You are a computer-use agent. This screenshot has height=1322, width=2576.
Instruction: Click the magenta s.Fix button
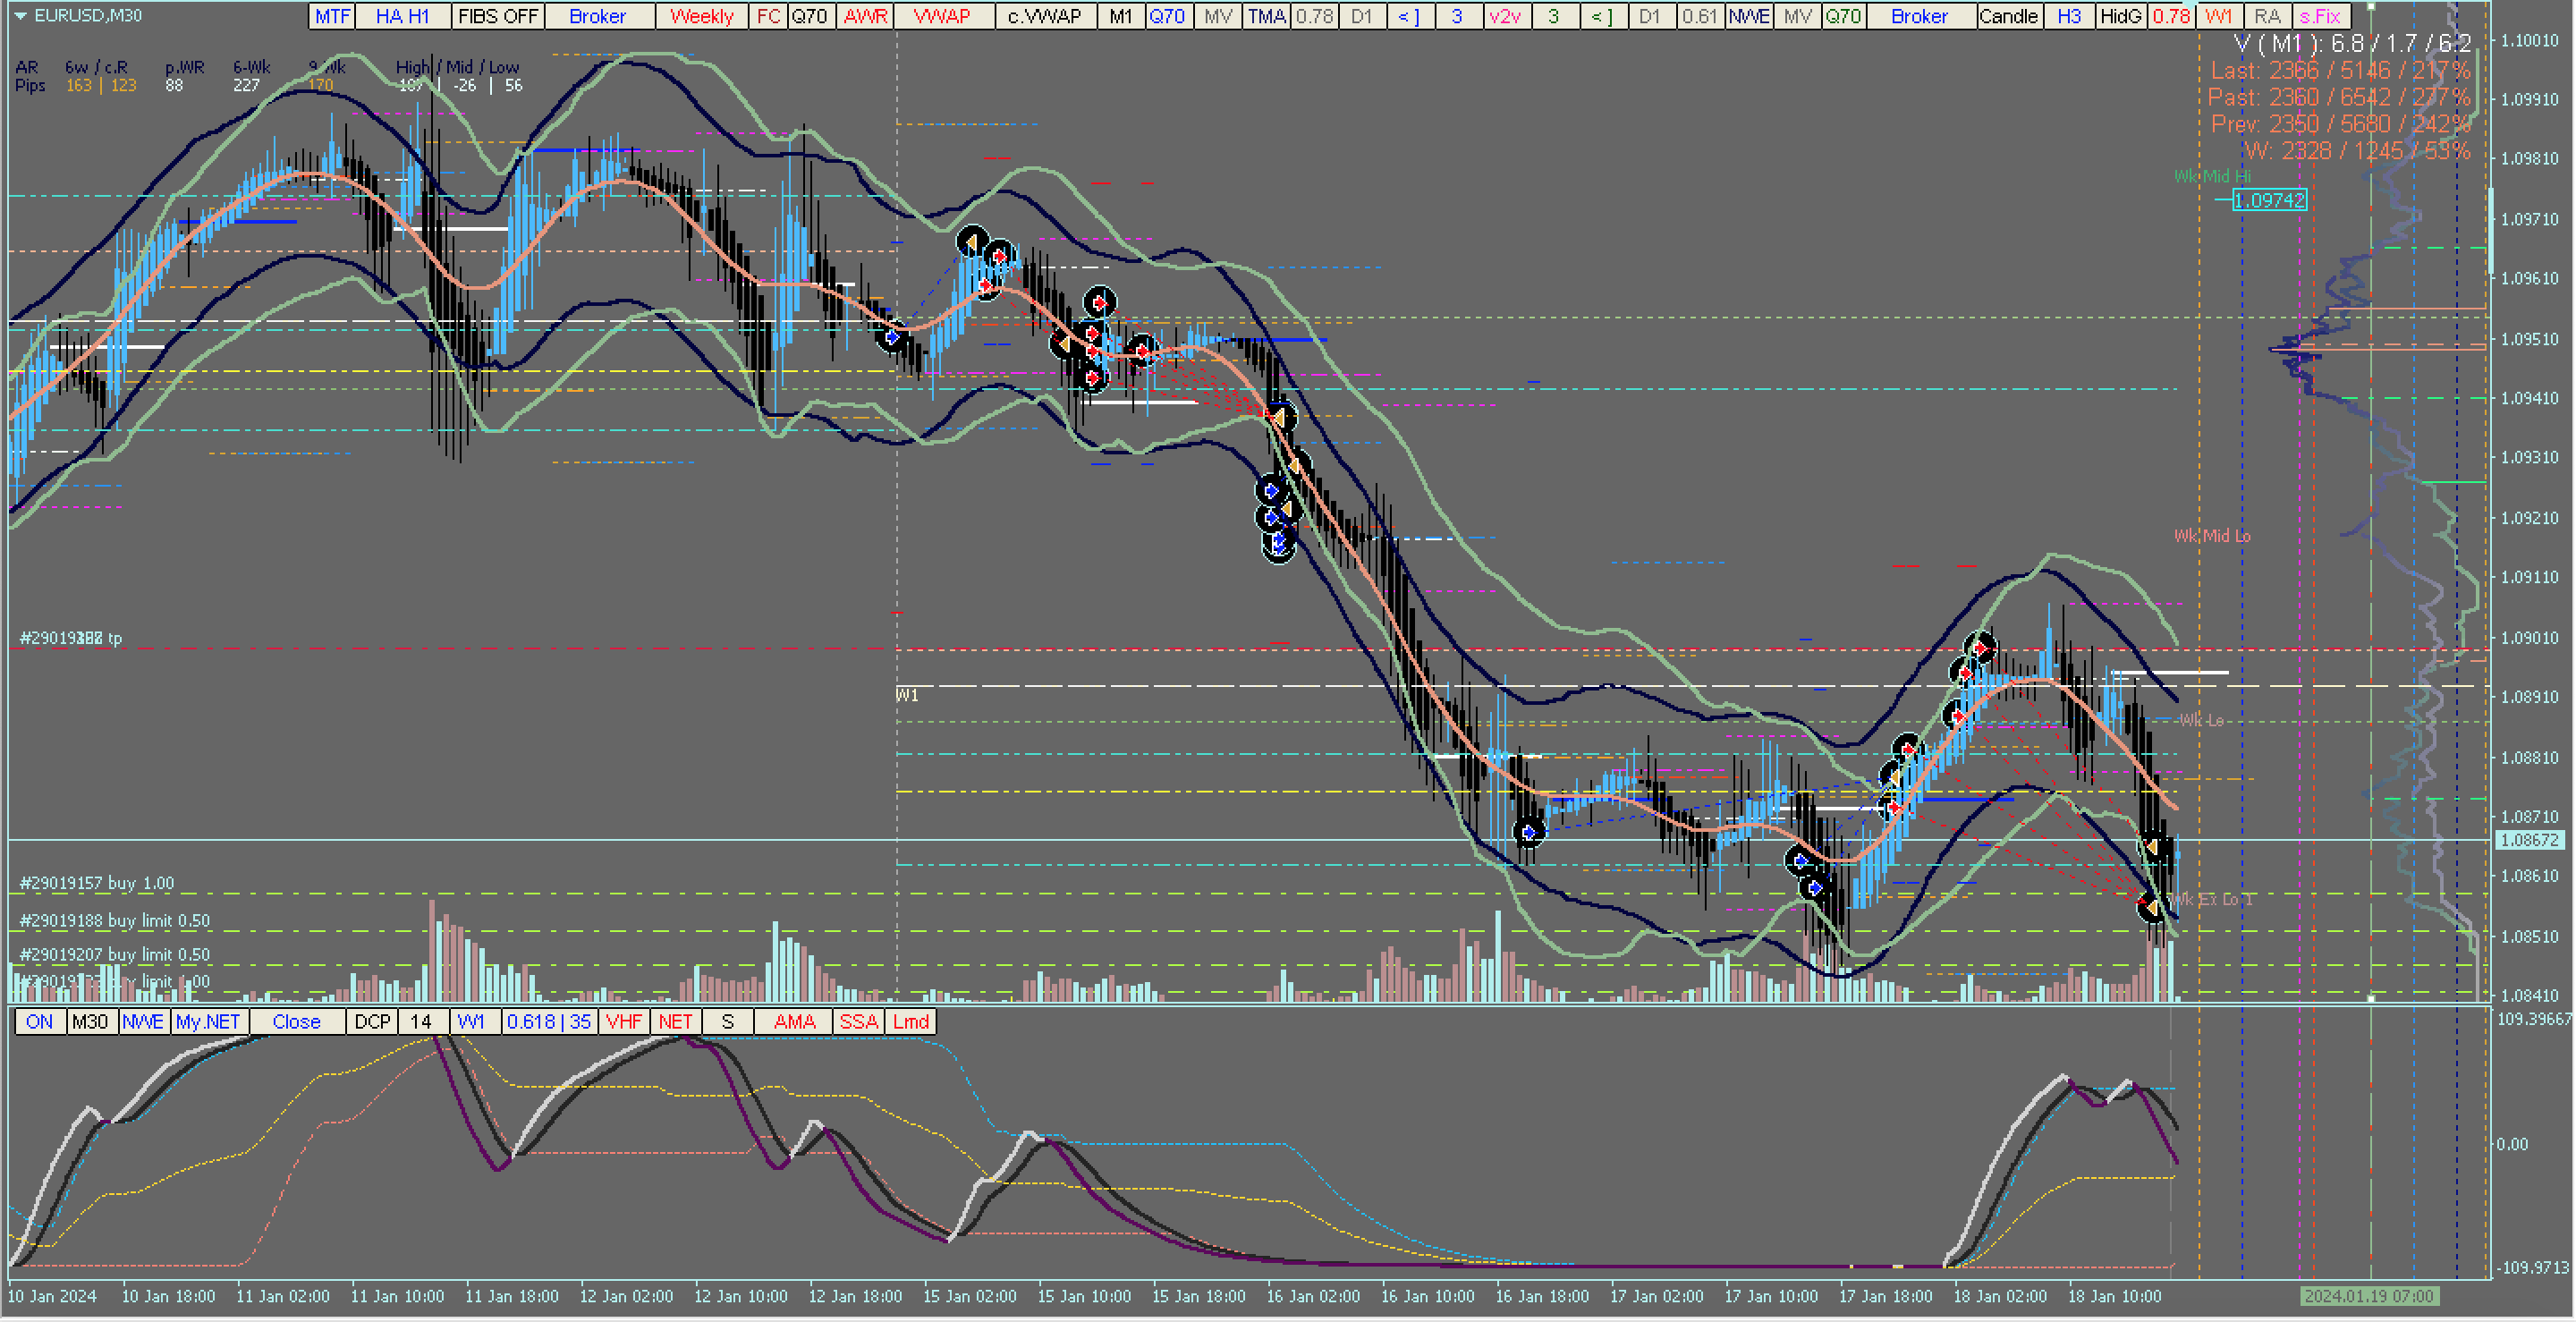click(2319, 16)
